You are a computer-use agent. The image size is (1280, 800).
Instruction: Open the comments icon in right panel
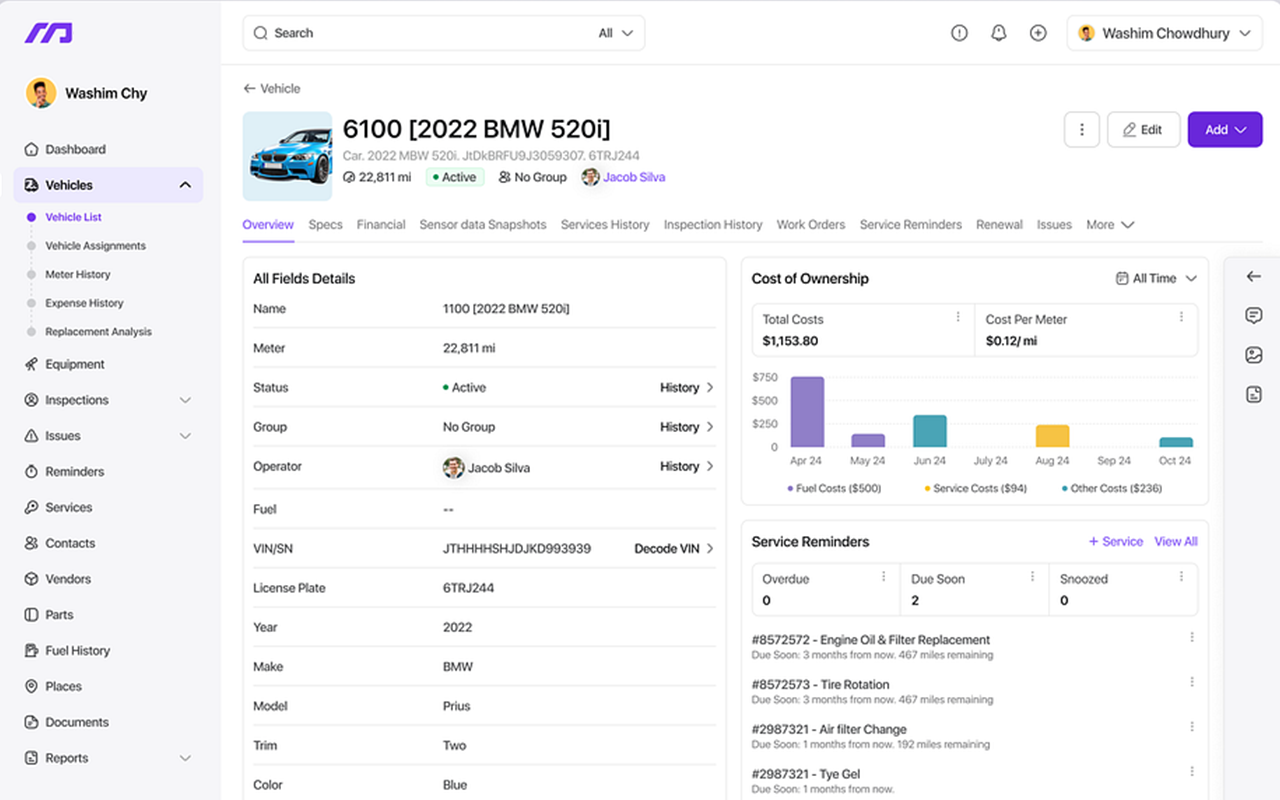1254,316
